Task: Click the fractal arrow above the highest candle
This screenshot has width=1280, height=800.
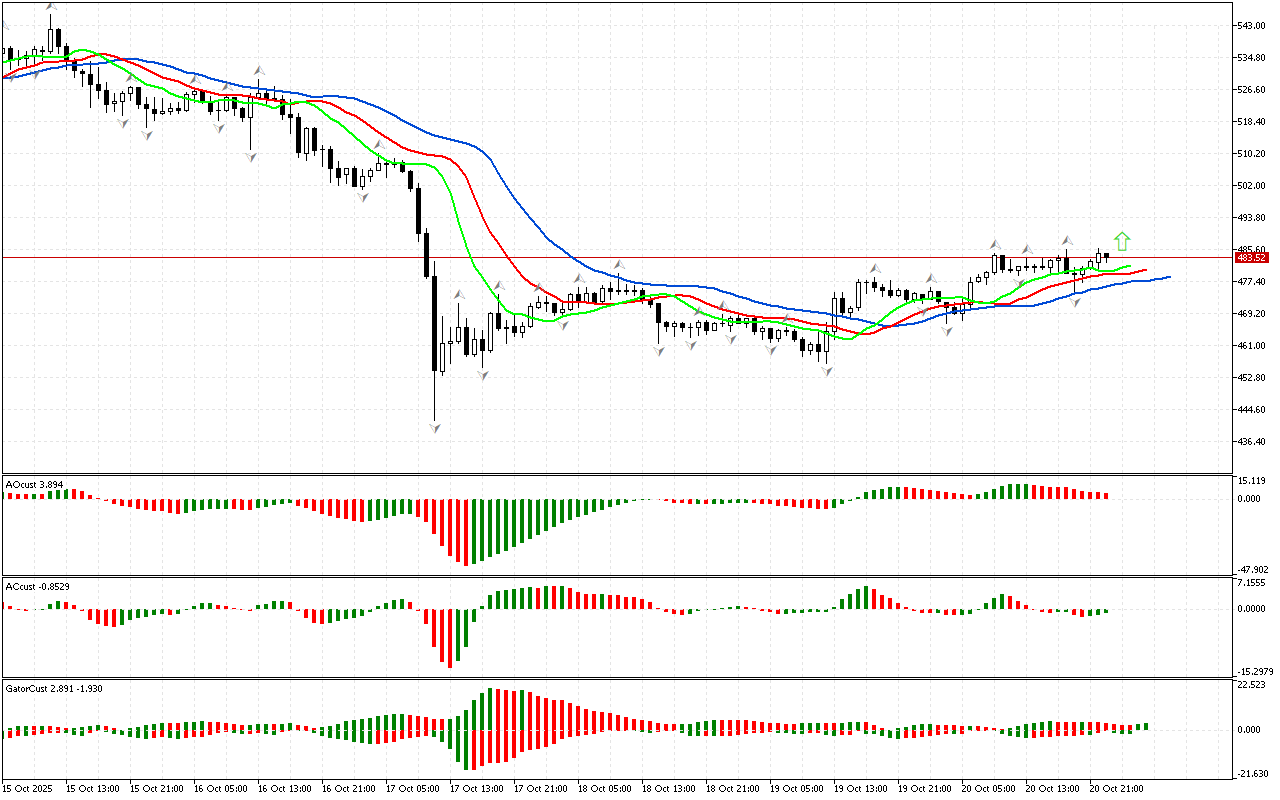Action: tap(51, 7)
